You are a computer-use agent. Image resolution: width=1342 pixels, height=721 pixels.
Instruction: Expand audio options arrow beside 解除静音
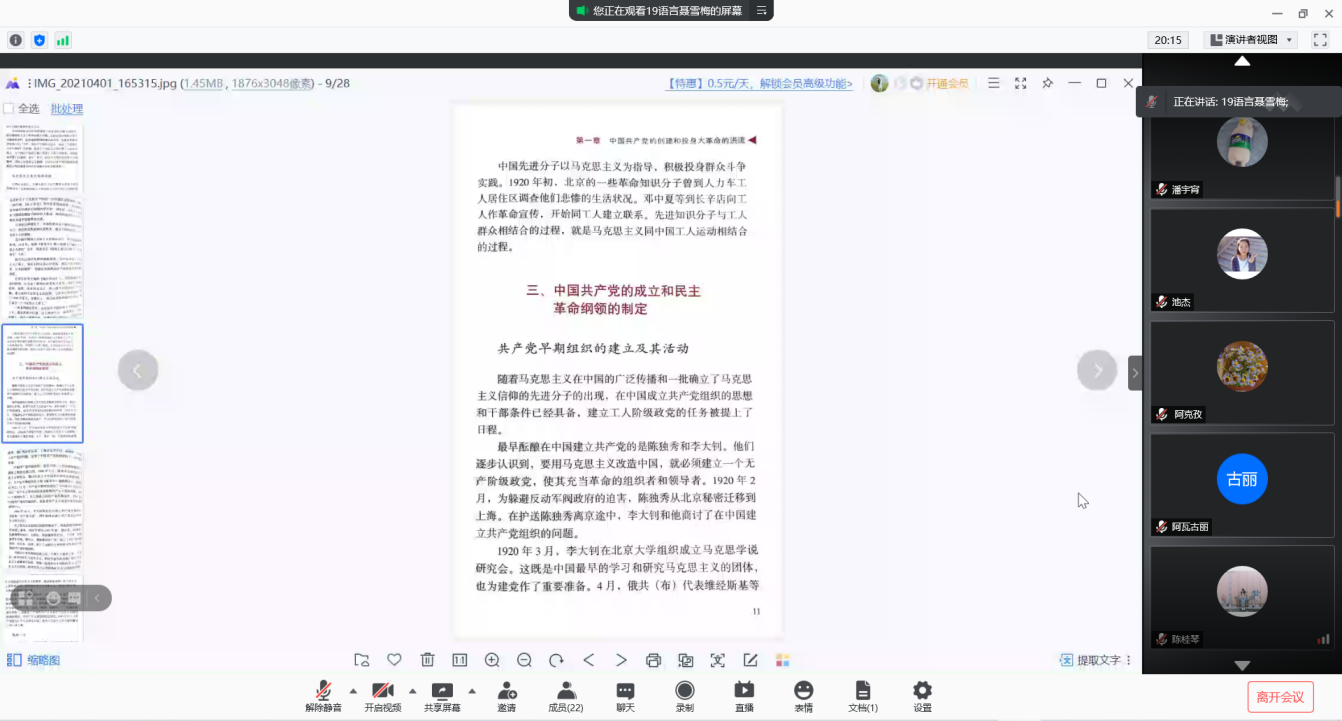point(353,690)
